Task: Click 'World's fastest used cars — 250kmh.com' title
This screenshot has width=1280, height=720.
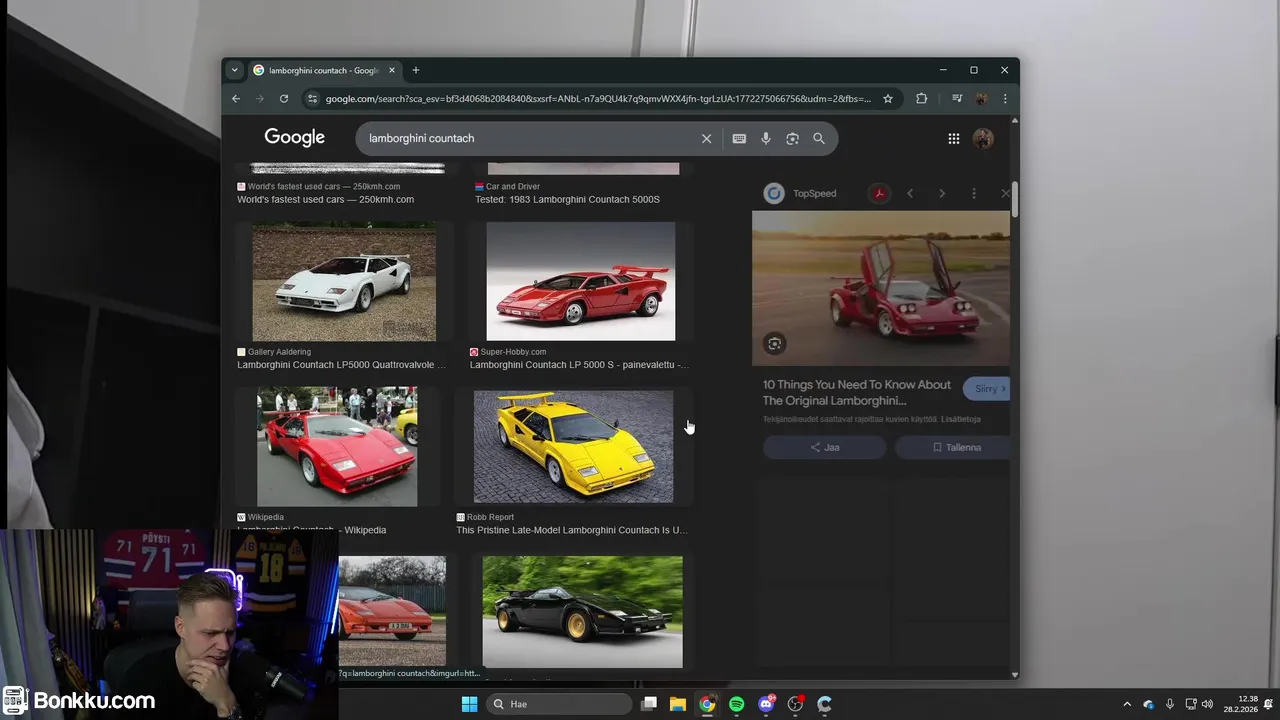Action: (325, 199)
